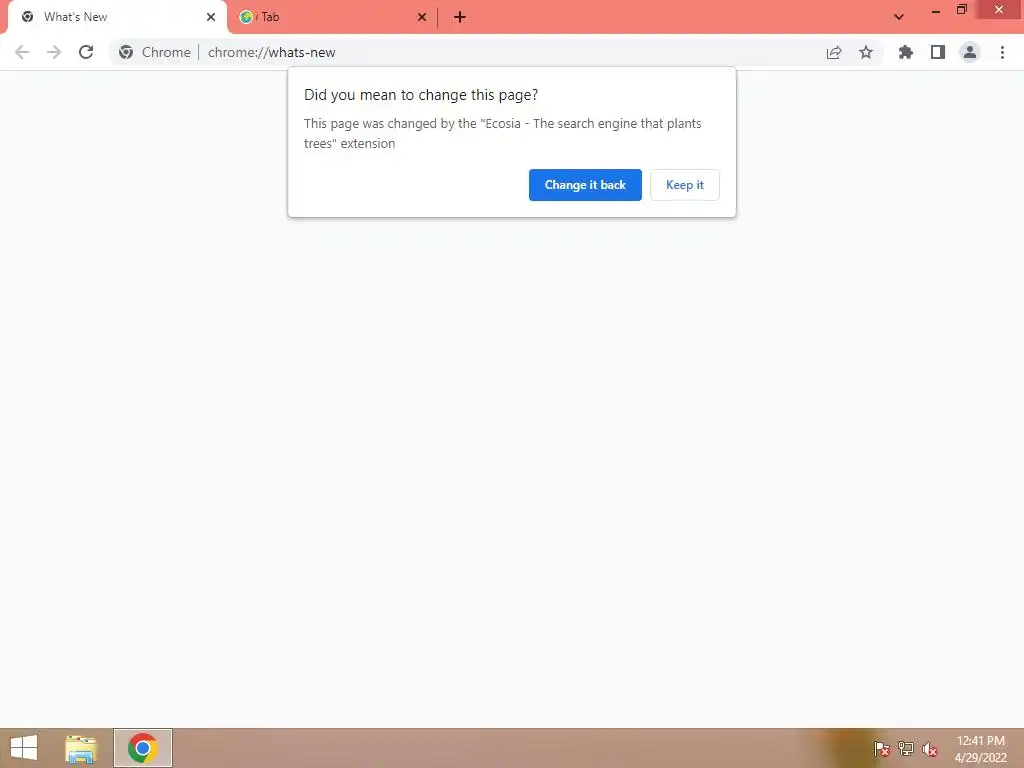Open File Explorer from taskbar
1024x768 pixels.
pyautogui.click(x=81, y=748)
